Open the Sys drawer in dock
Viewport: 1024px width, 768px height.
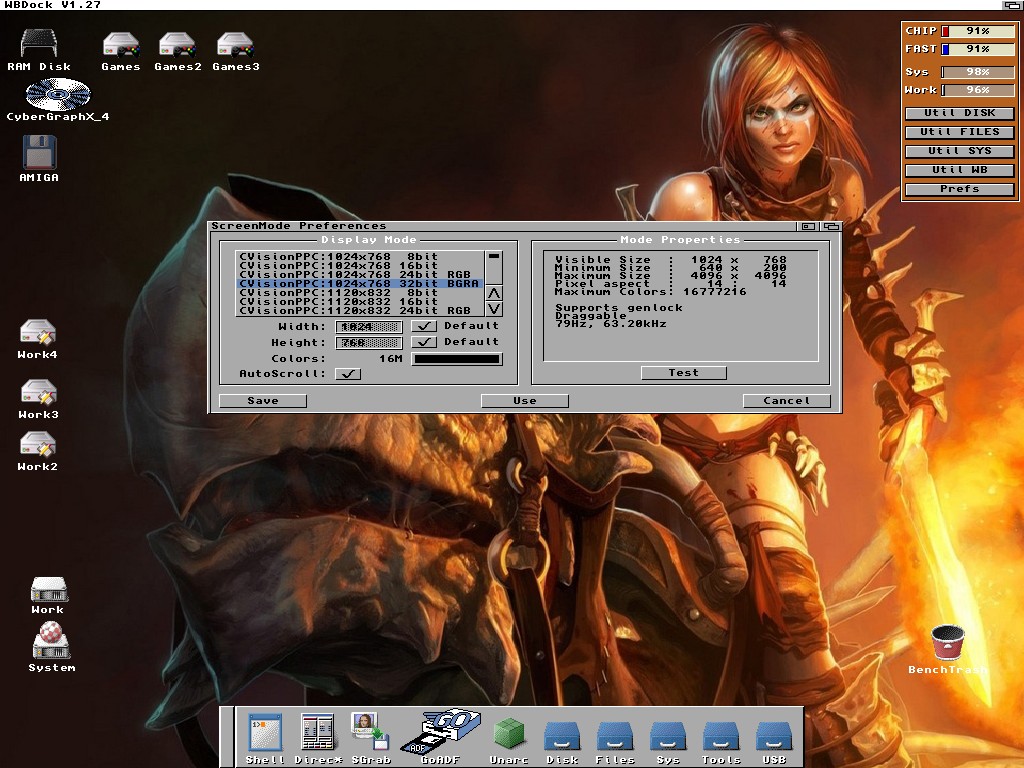[x=667, y=737]
